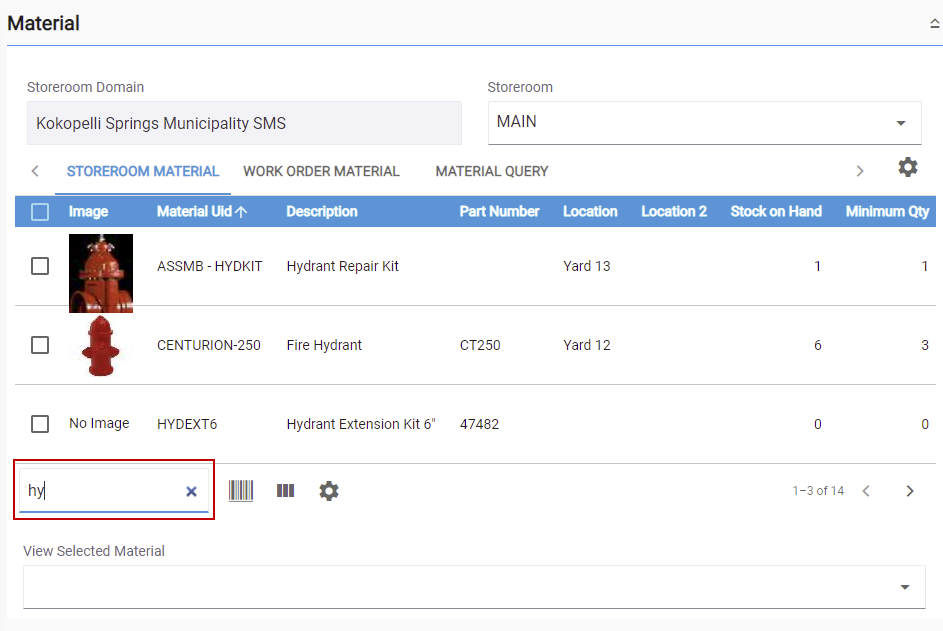Select the Yard 13 location cell
Screen dimensions: 943x631
[x=586, y=266]
